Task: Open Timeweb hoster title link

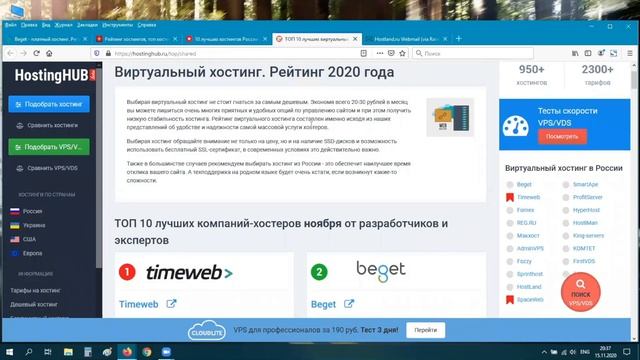Action: coord(138,304)
